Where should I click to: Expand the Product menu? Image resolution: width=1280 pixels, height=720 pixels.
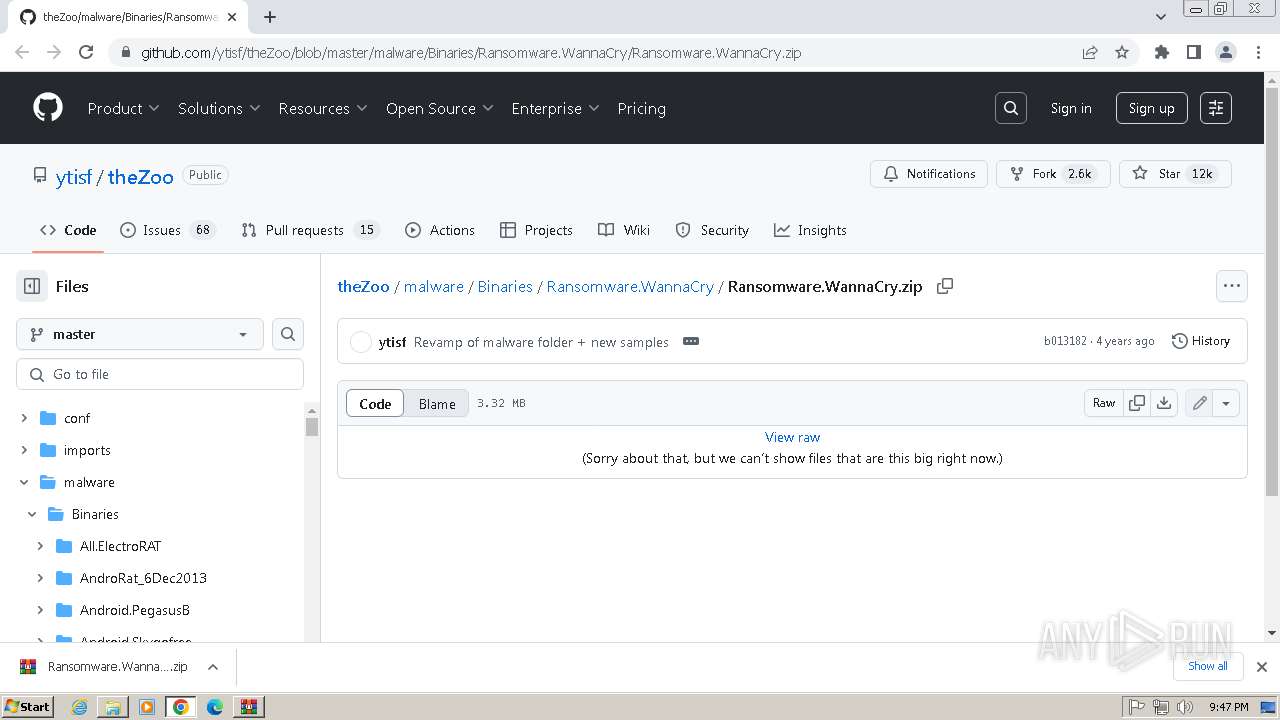click(123, 108)
